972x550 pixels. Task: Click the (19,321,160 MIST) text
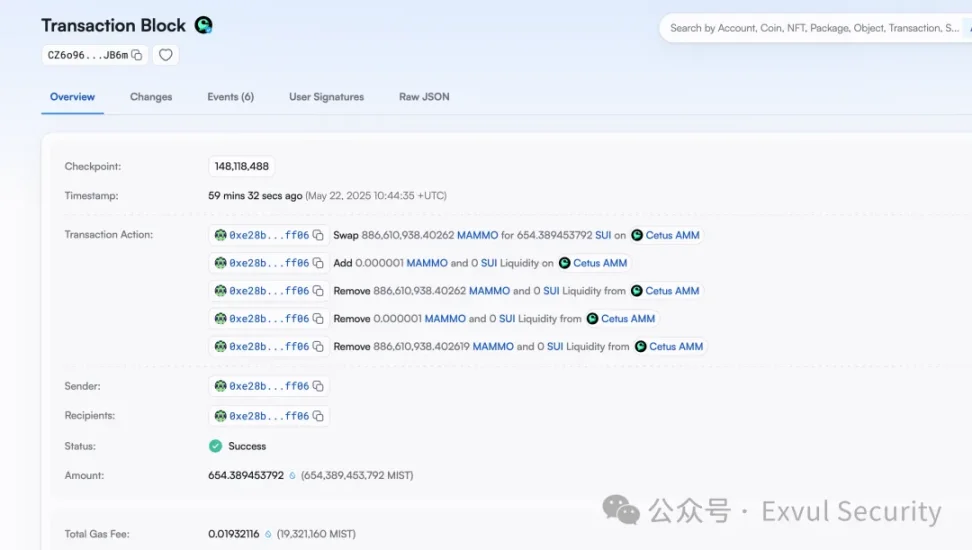tap(316, 534)
